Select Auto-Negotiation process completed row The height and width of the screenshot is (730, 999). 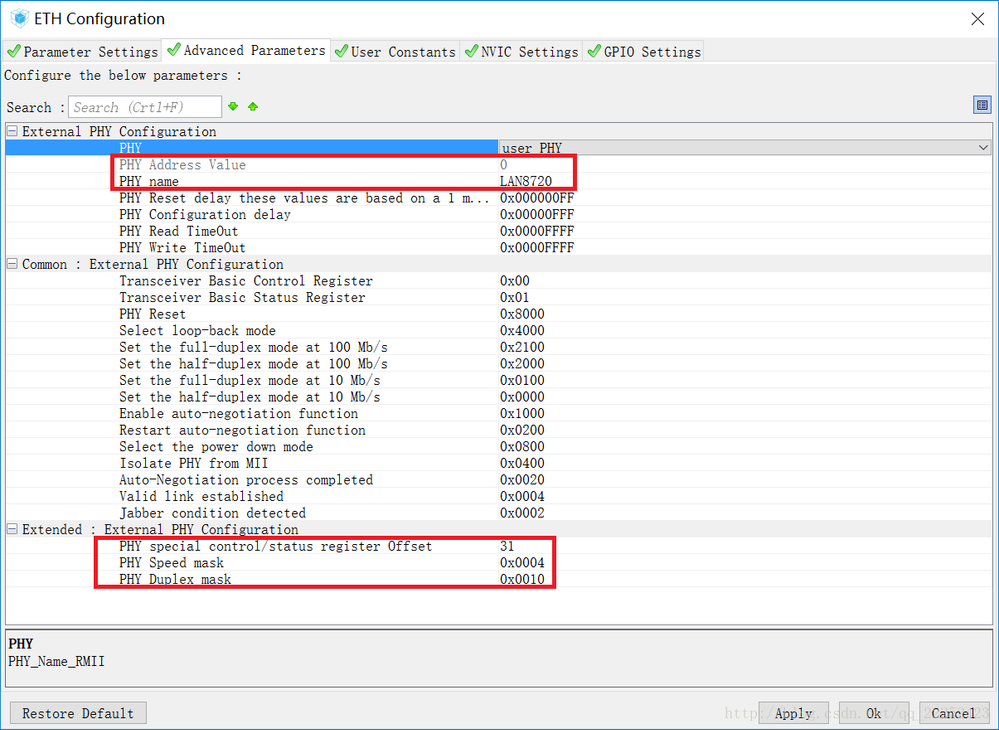pos(499,480)
